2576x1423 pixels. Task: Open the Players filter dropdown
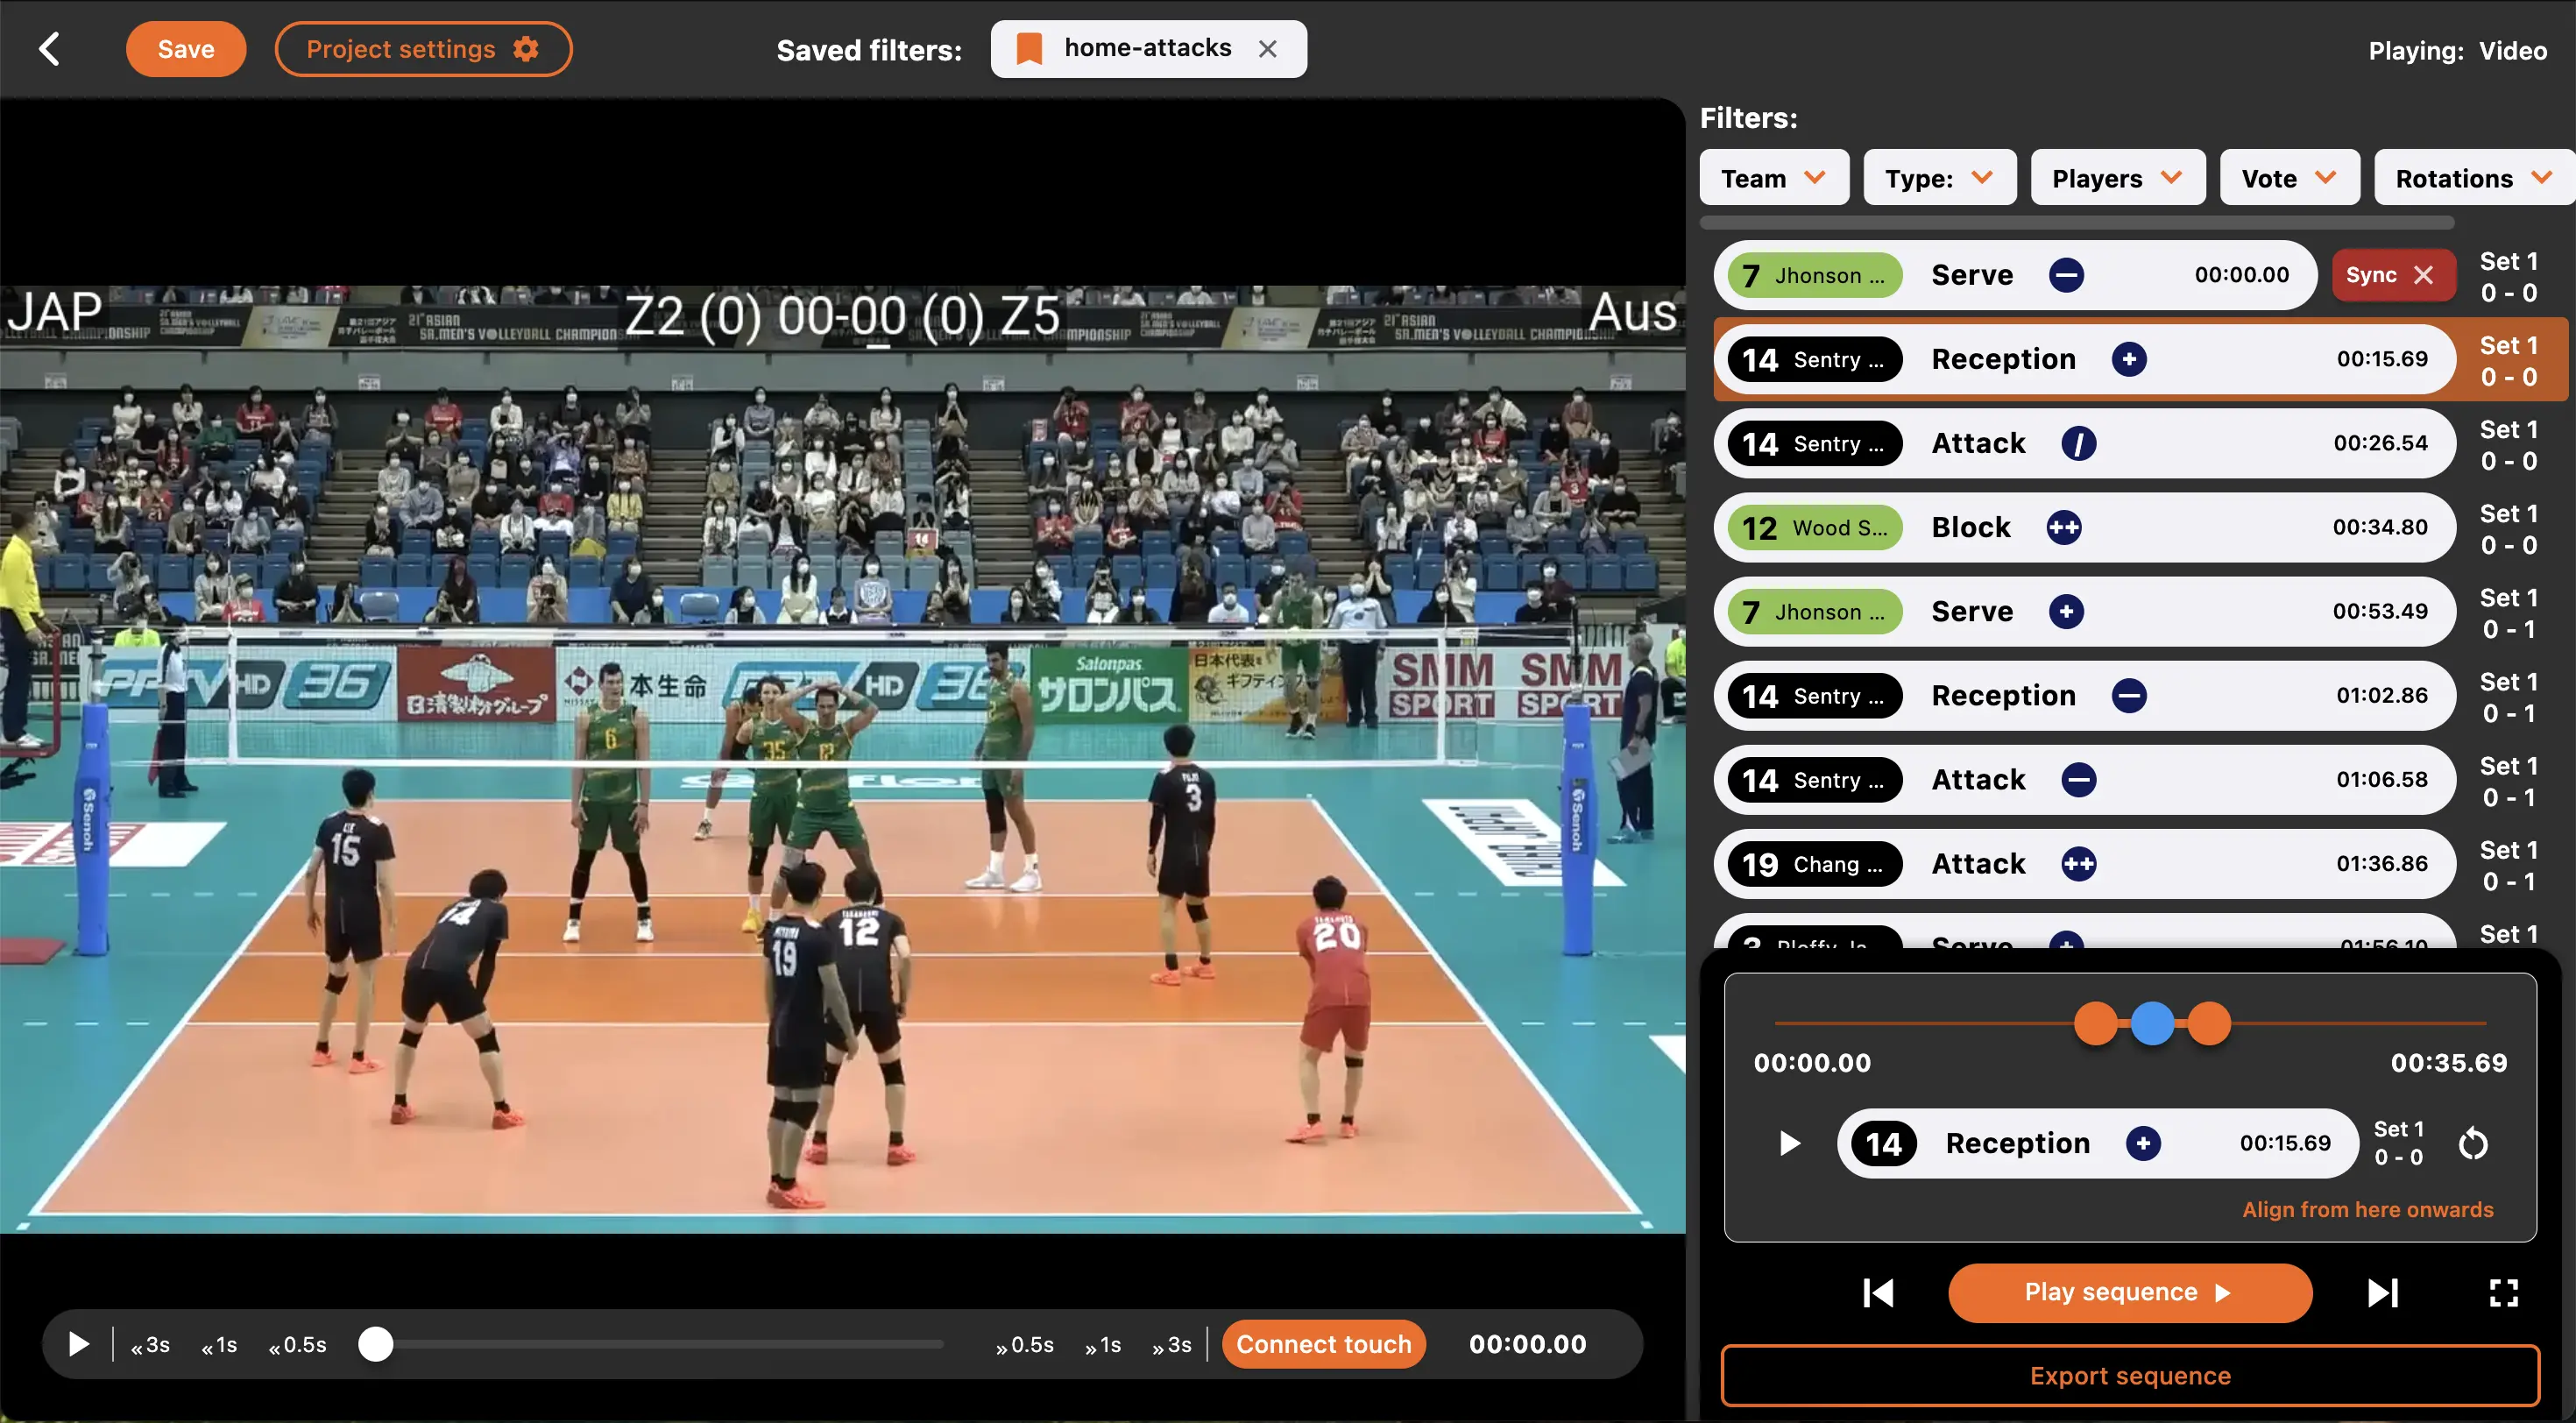click(x=2118, y=178)
